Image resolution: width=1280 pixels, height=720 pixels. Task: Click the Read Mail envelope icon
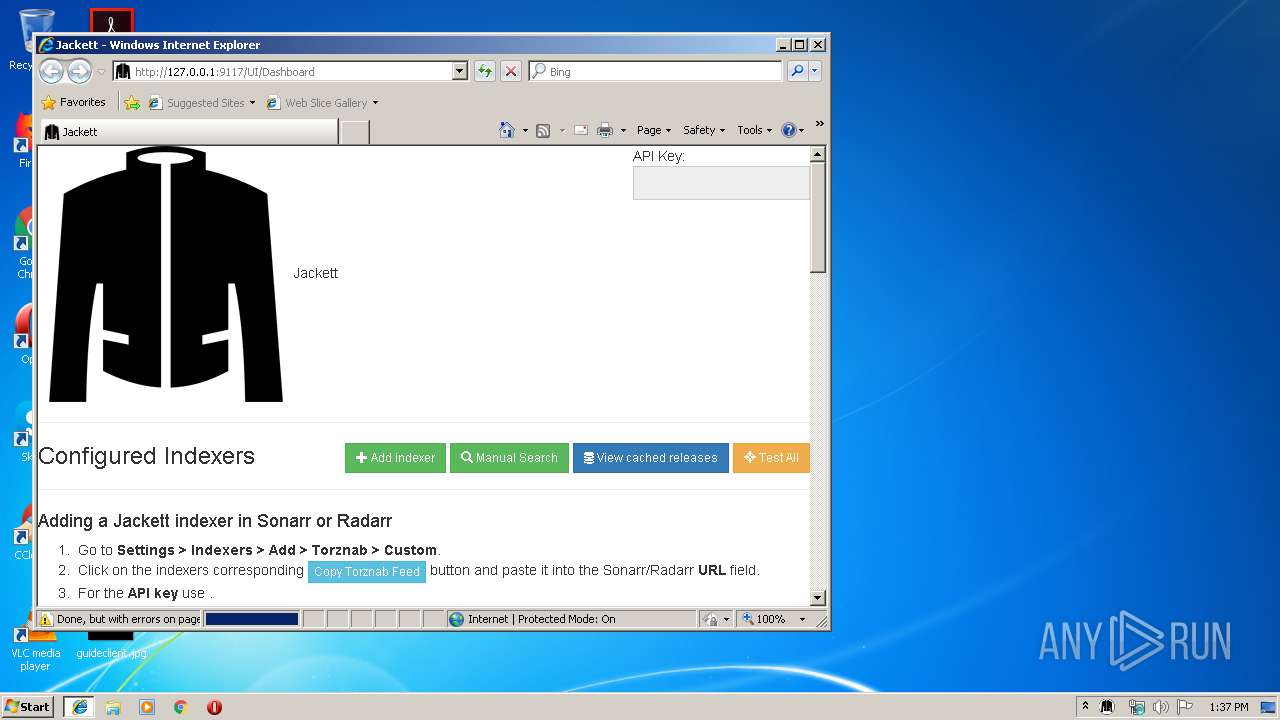coord(580,130)
